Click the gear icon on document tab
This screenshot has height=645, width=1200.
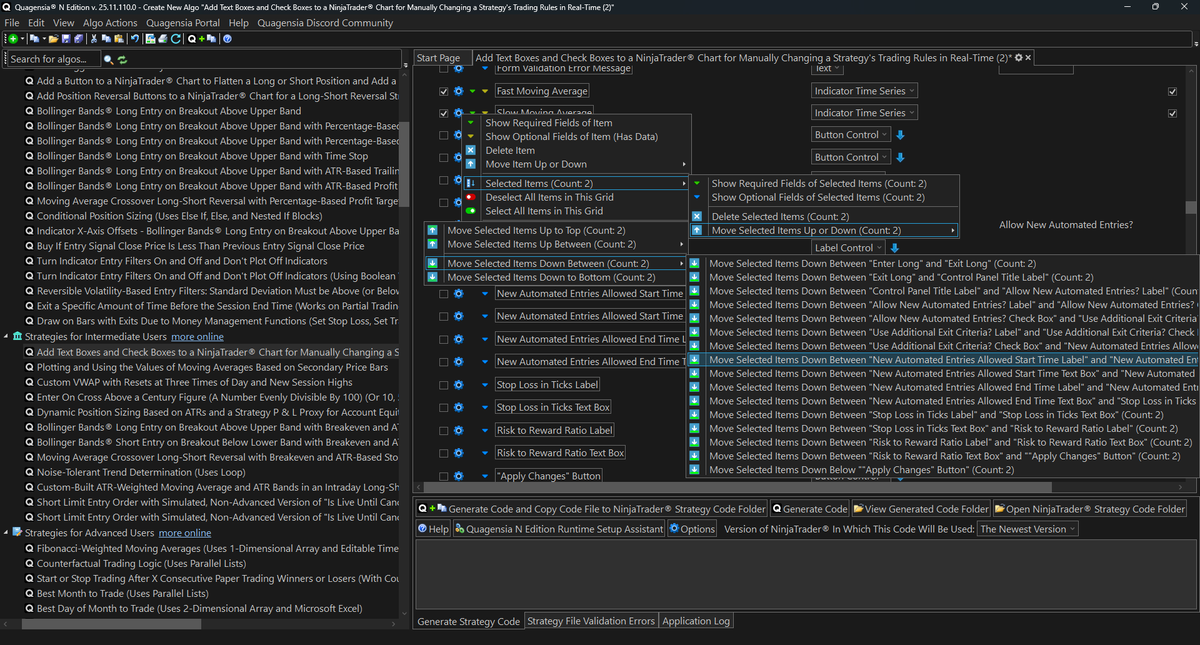pos(1019,58)
